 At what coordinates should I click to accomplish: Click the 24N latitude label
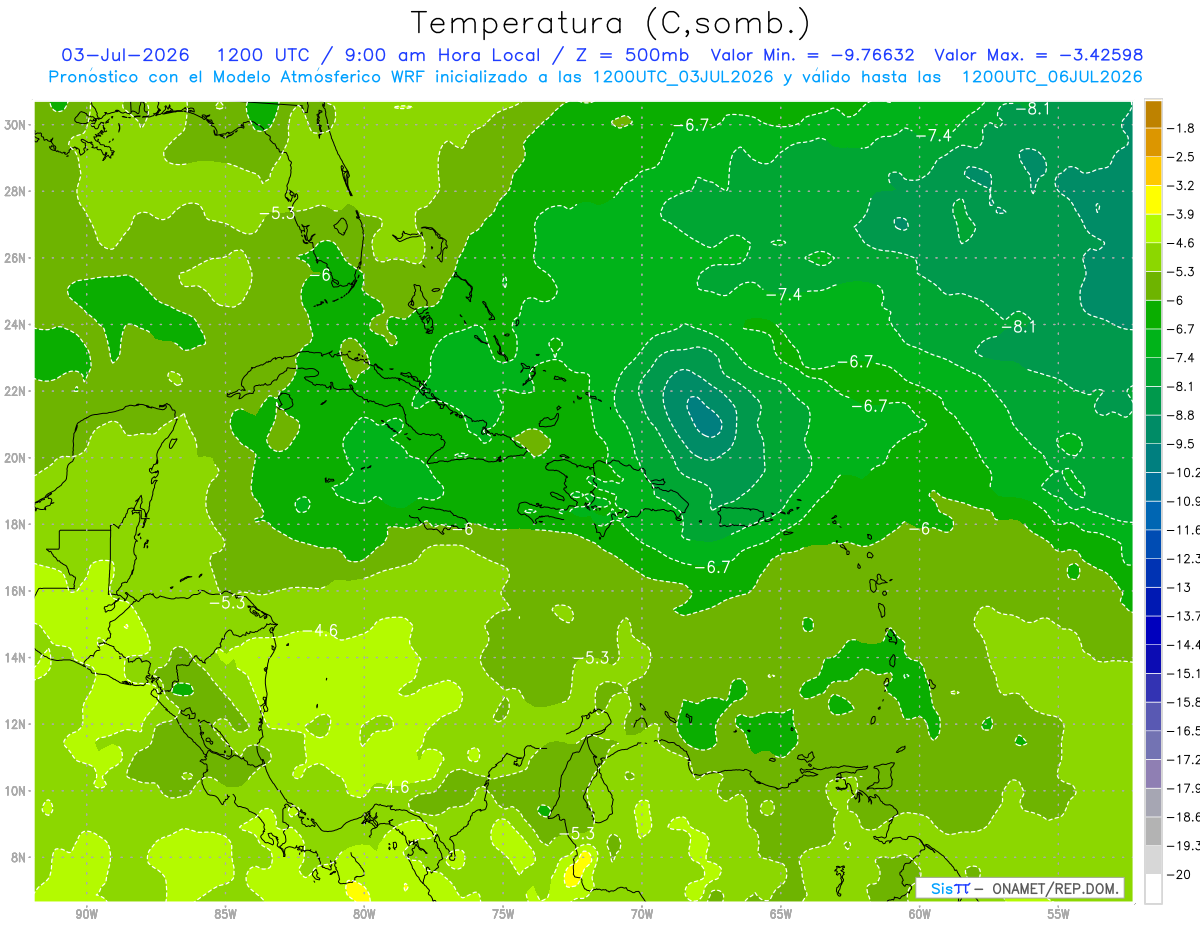(16, 325)
